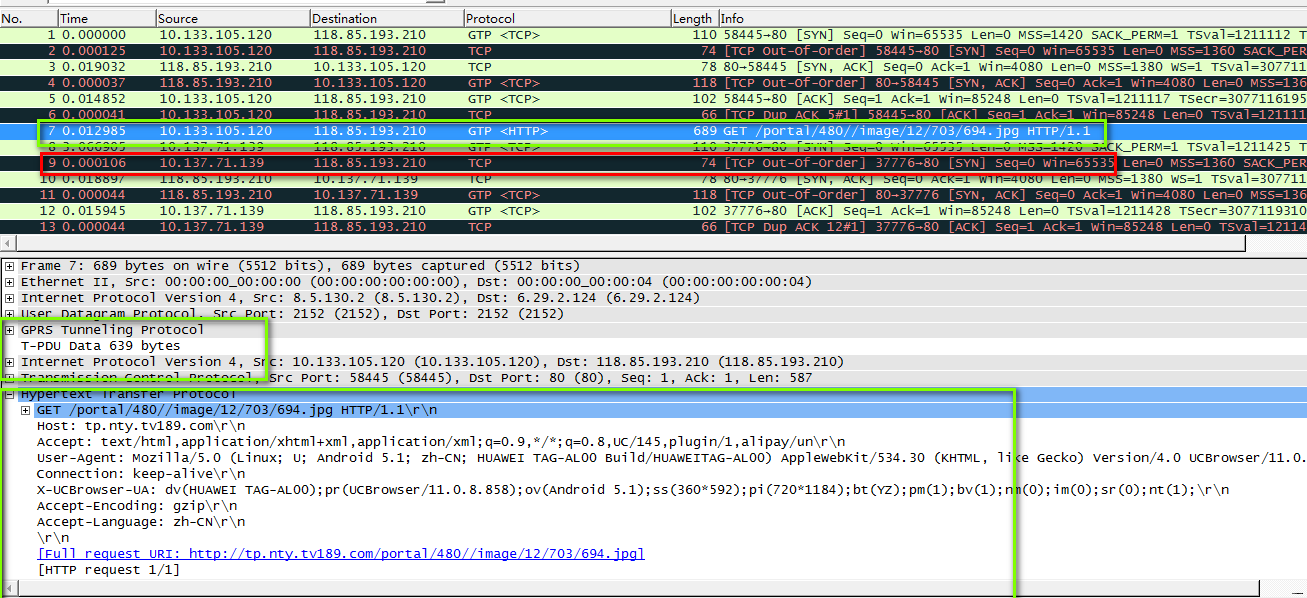Viewport: 1307px width, 598px height.
Task: Select packet 3 SYN, ACK row
Action: pyautogui.click(x=653, y=67)
